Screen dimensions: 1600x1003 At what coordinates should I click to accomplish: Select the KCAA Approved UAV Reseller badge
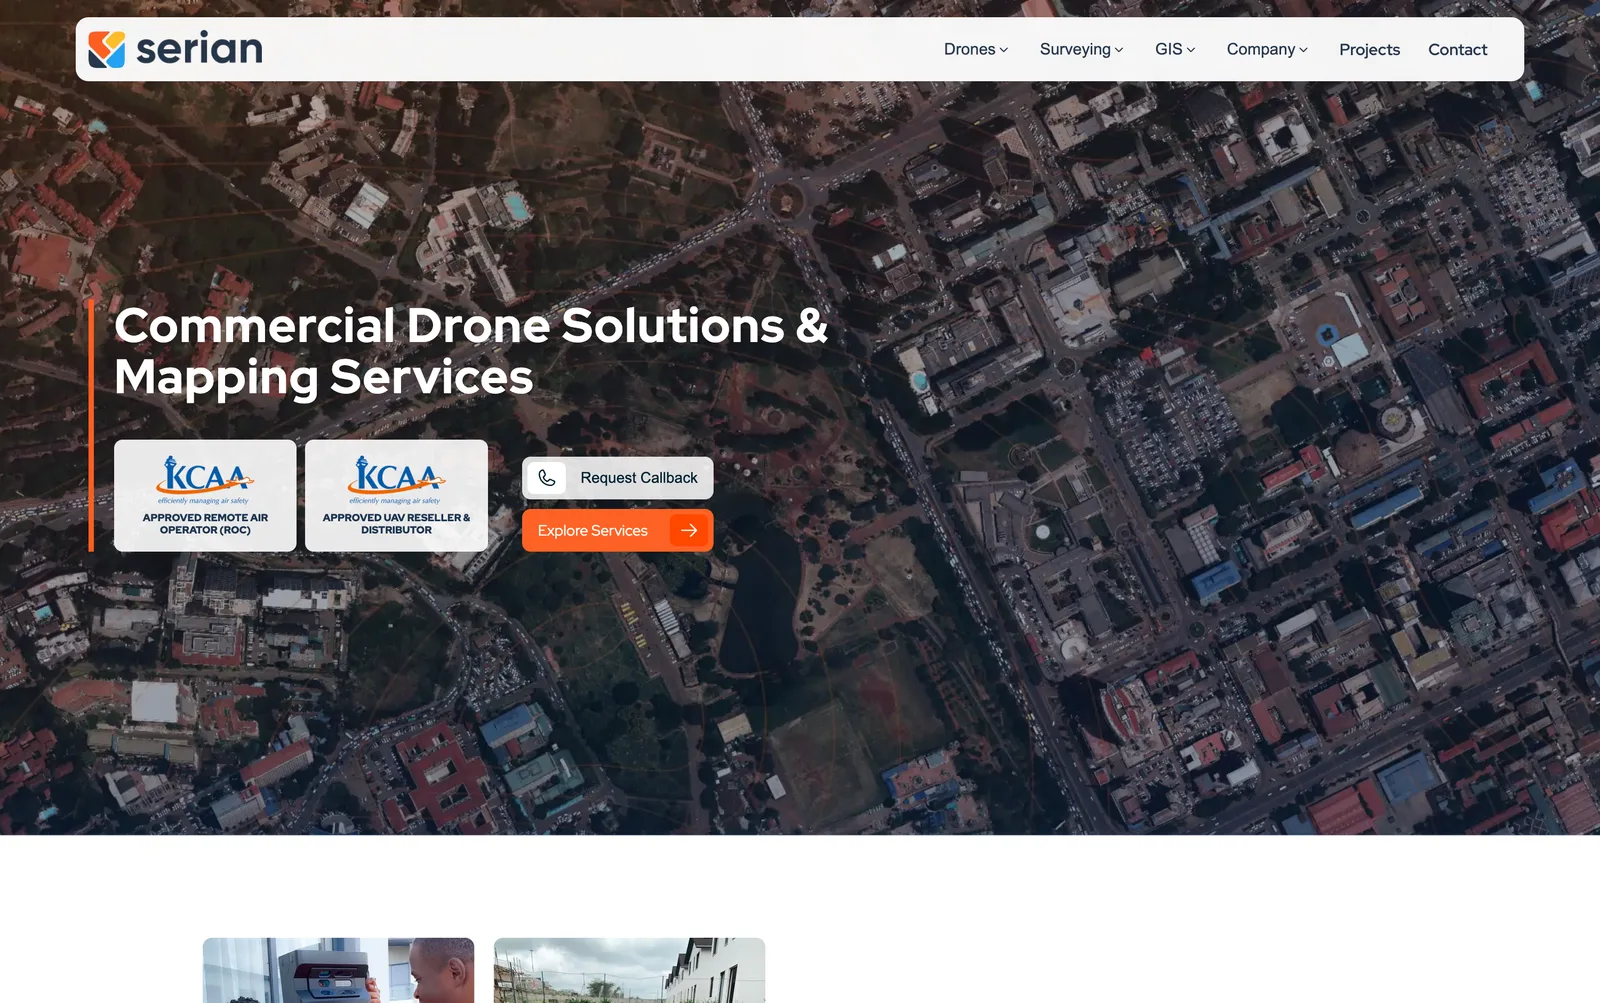(396, 496)
